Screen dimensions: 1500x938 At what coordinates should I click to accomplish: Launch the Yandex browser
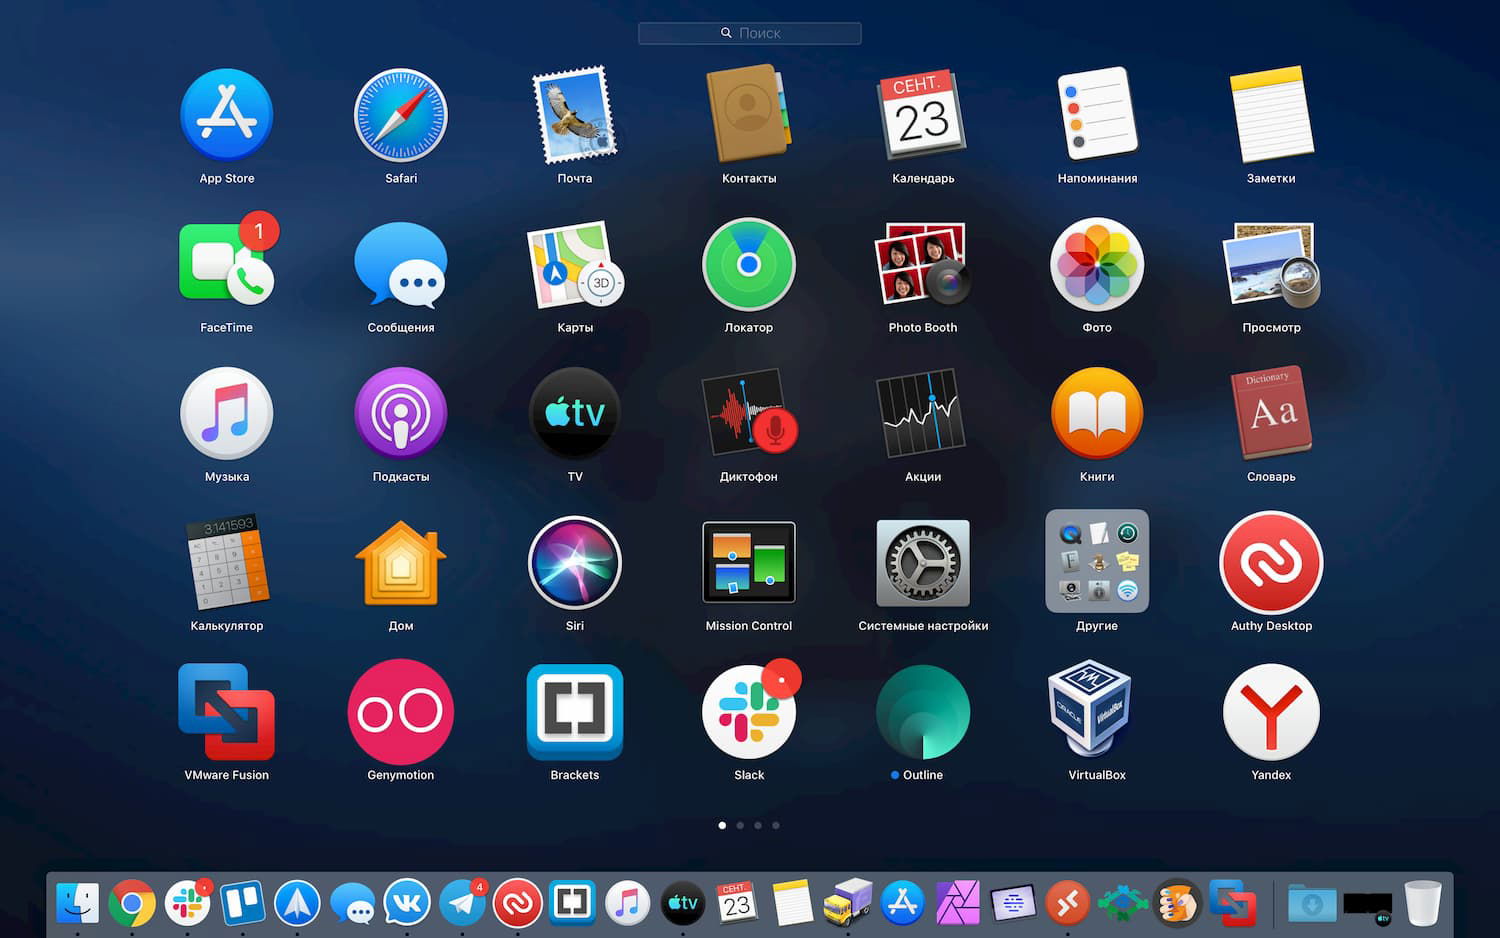pyautogui.click(x=1270, y=711)
